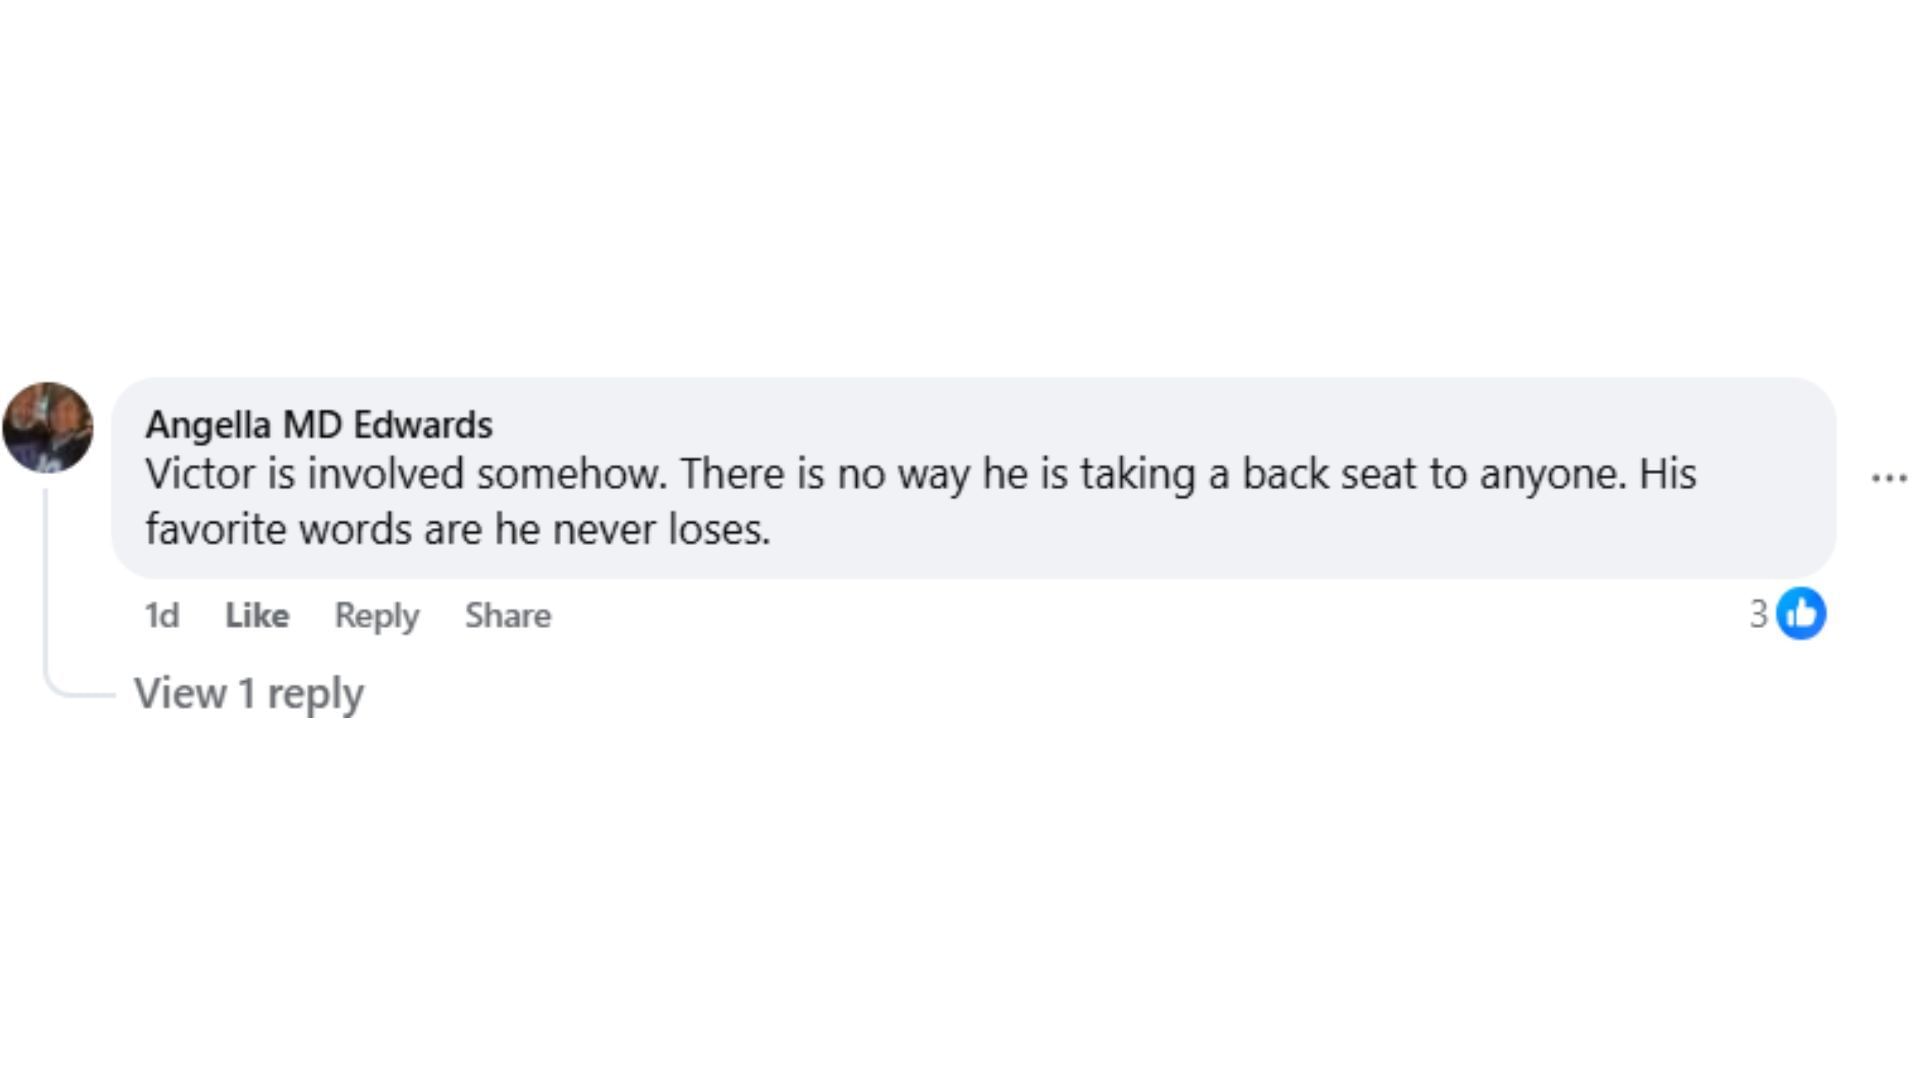The height and width of the screenshot is (1080, 1920).
Task: Open Angella MD Edwards' profile picture
Action: click(48, 427)
